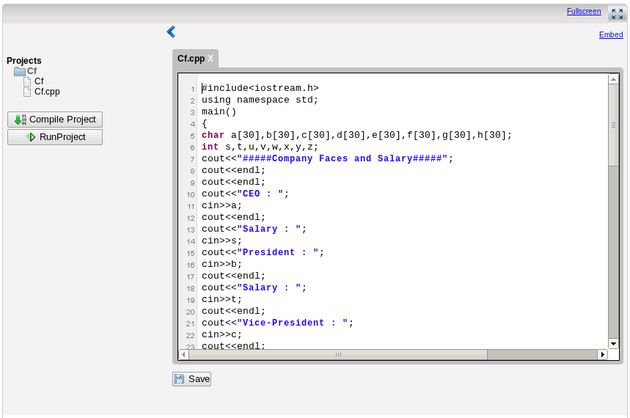Viewport: 630px width, 418px height.
Task: Click the Cf project folder icon
Action: point(19,72)
